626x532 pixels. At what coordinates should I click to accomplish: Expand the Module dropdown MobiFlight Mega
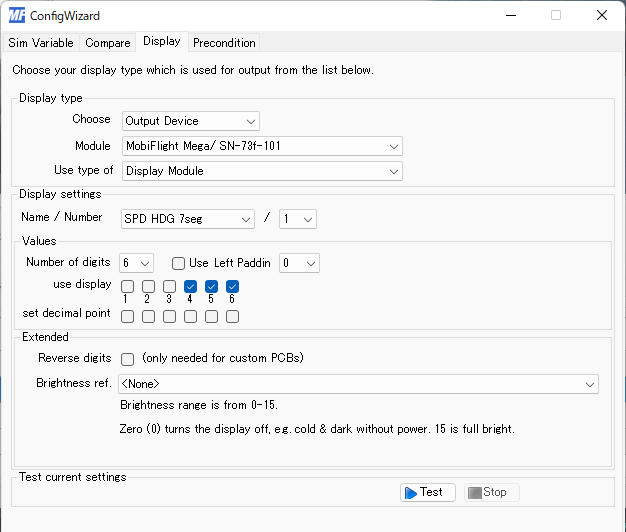262,146
